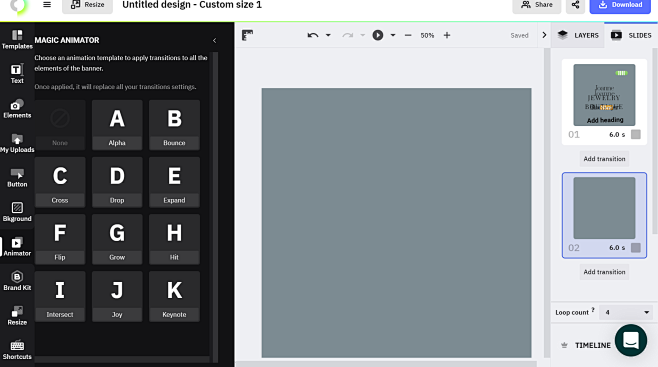Click the canvas horizontal scrollbar
The image size is (658, 367).
[386, 364]
